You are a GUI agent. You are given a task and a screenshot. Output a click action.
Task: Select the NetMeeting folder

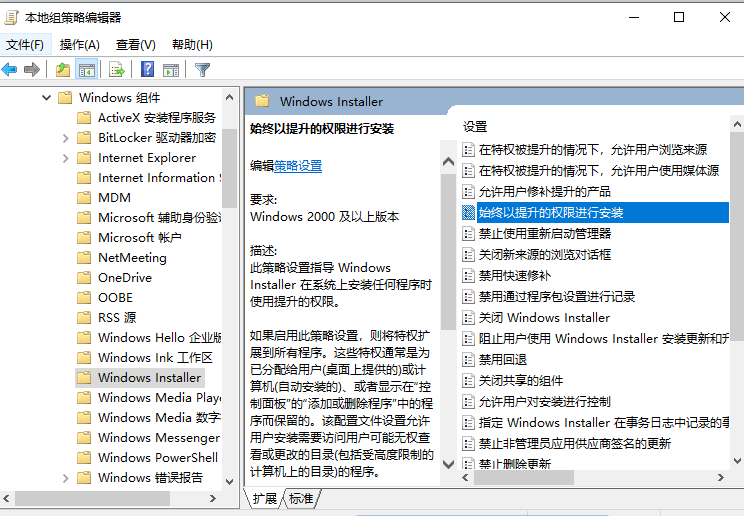pos(122,257)
